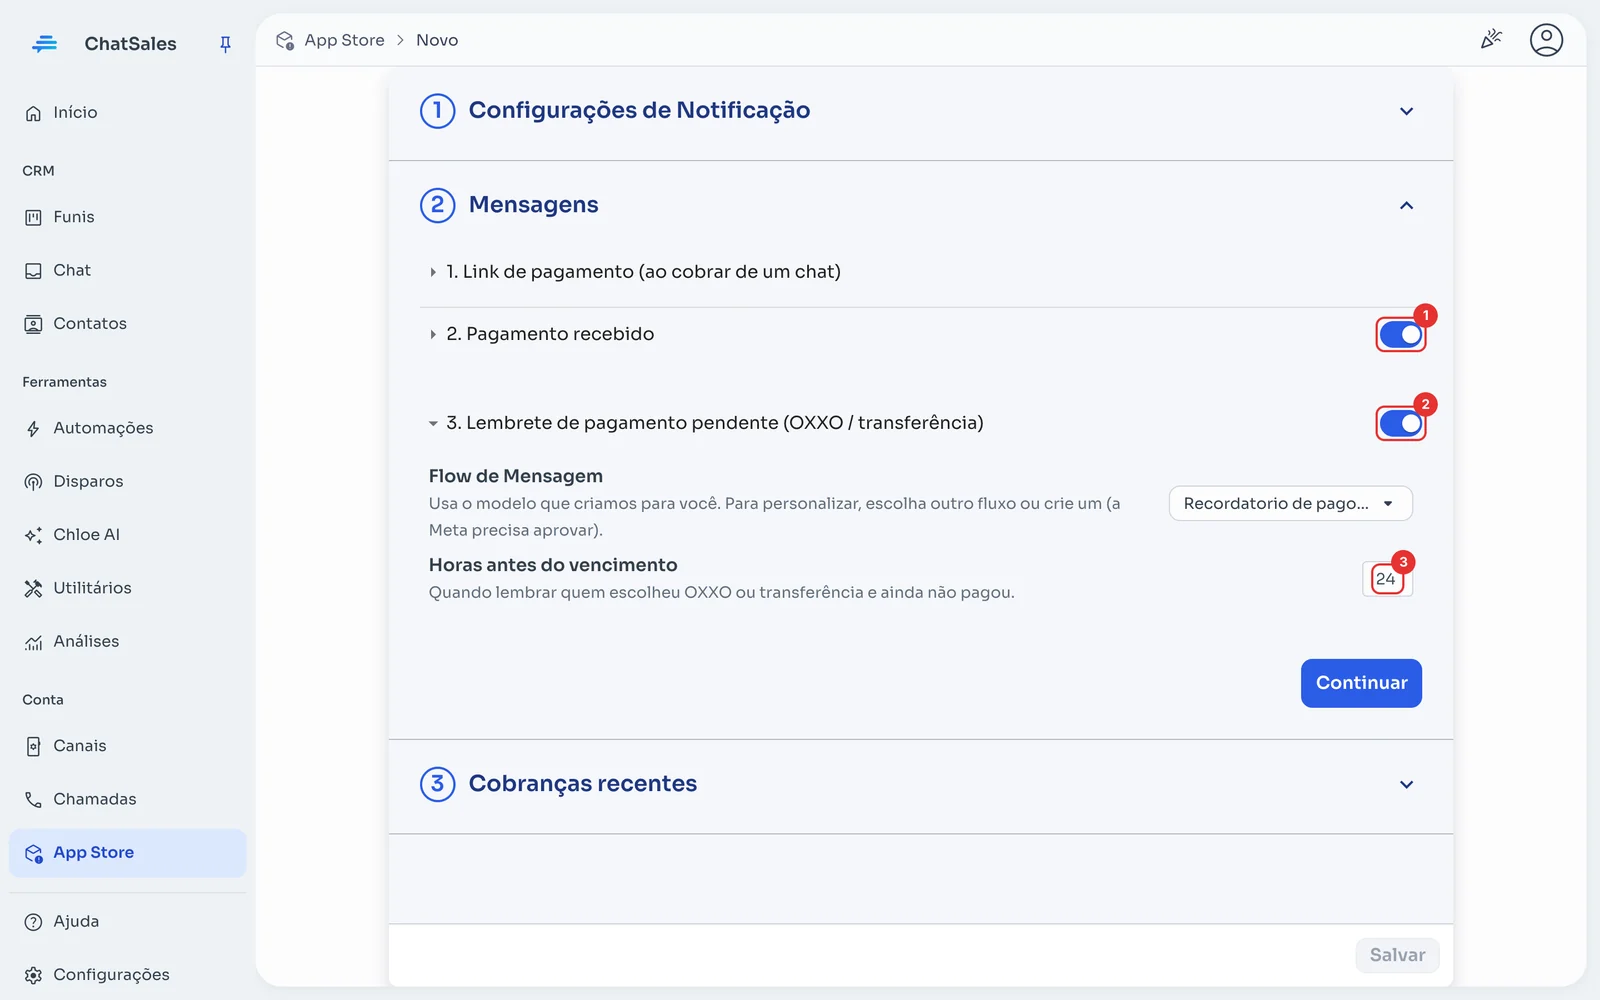
Task: Click the Utilitários tools icon
Action: point(33,588)
